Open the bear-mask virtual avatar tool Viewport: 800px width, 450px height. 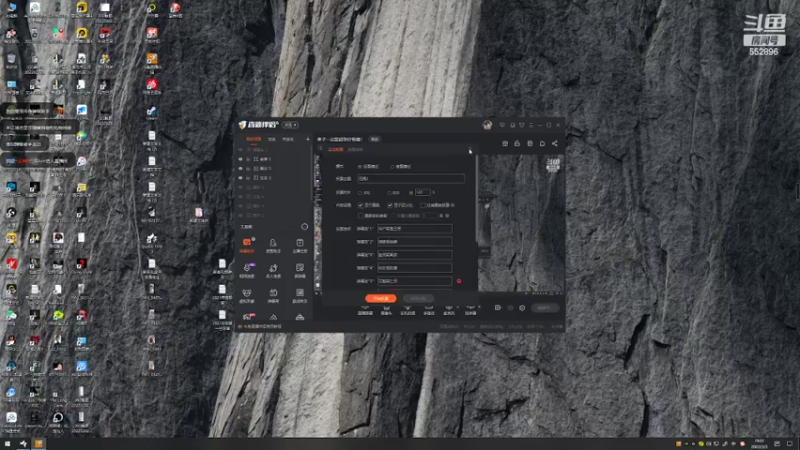[x=247, y=295]
